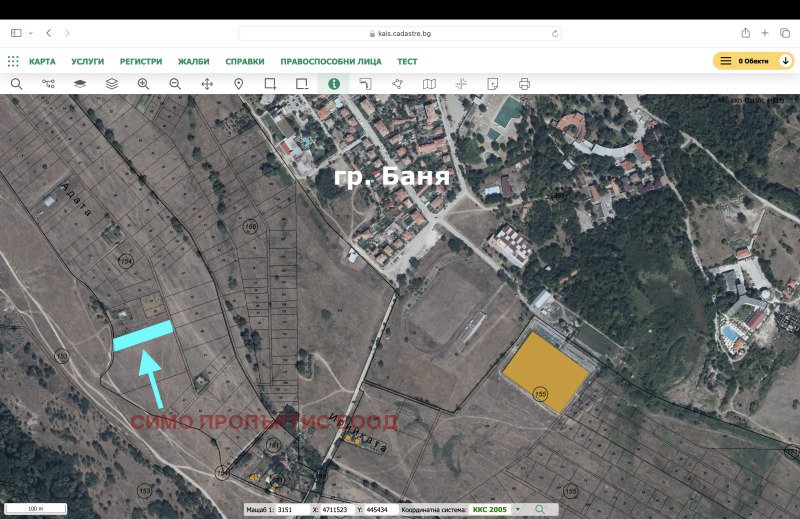Open the layers stack panel icon

(x=111, y=84)
